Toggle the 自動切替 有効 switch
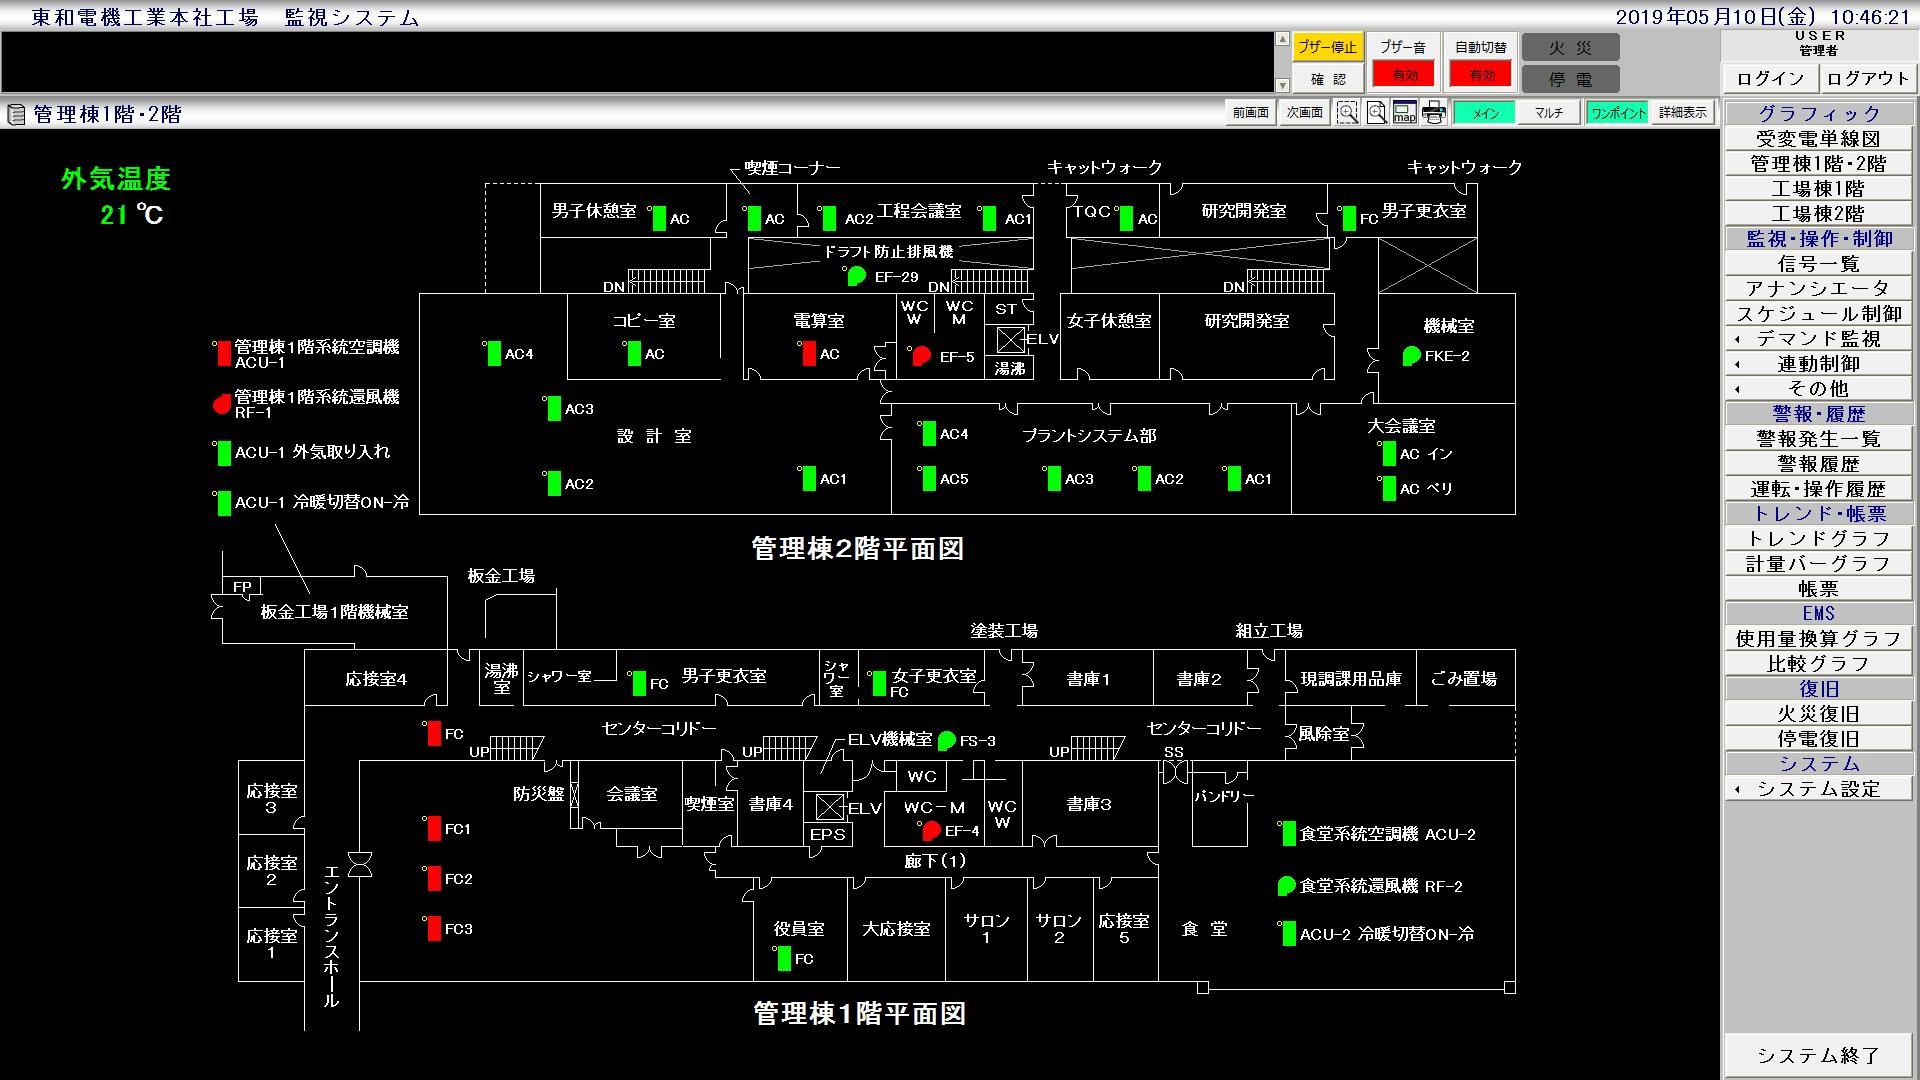 pyautogui.click(x=1481, y=75)
